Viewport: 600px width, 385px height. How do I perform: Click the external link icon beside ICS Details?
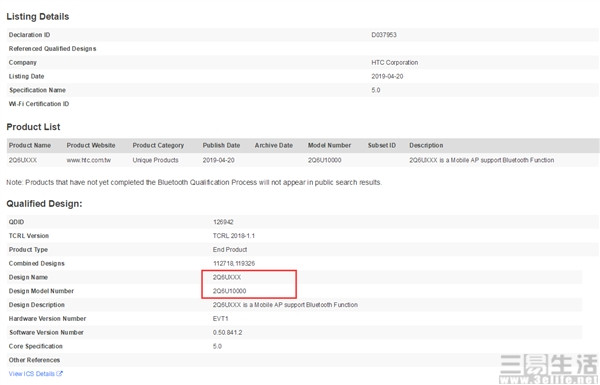[60, 374]
